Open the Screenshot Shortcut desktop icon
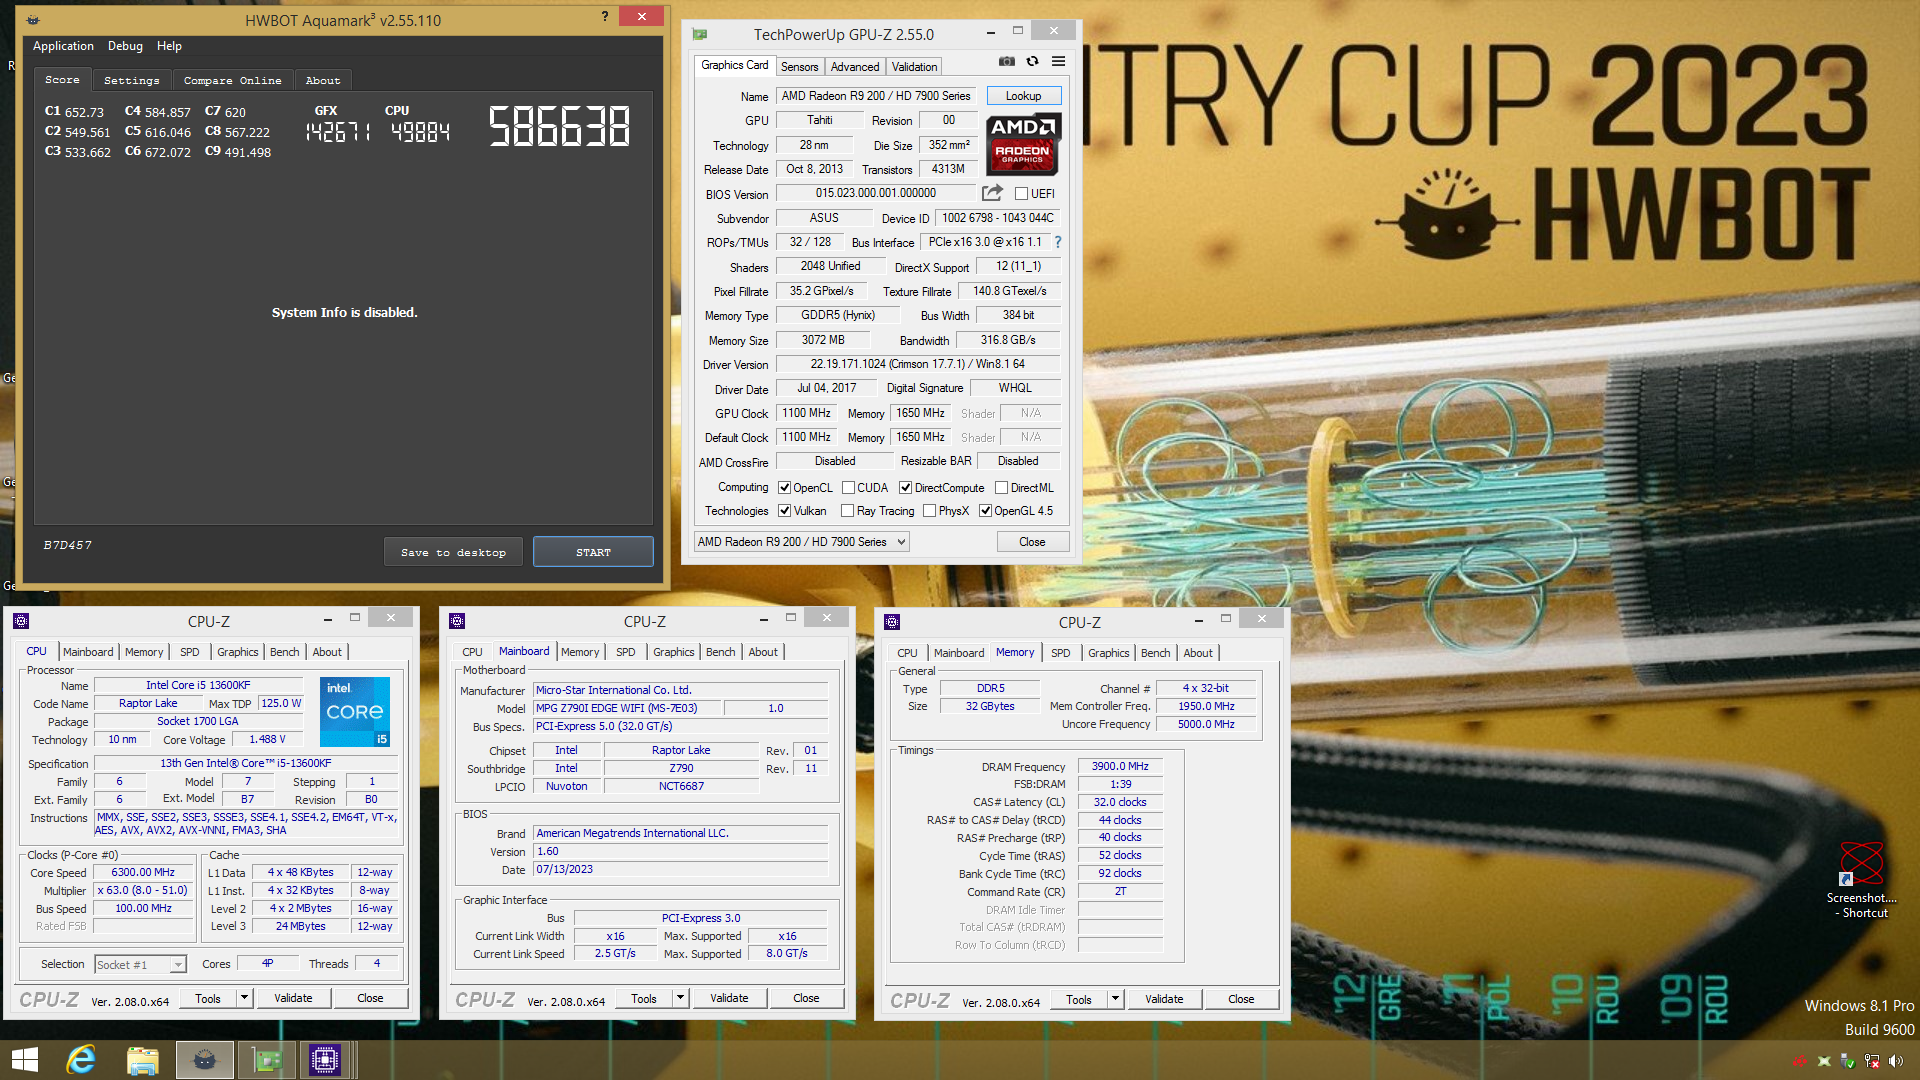Viewport: 1920px width, 1080px height. 1863,880
